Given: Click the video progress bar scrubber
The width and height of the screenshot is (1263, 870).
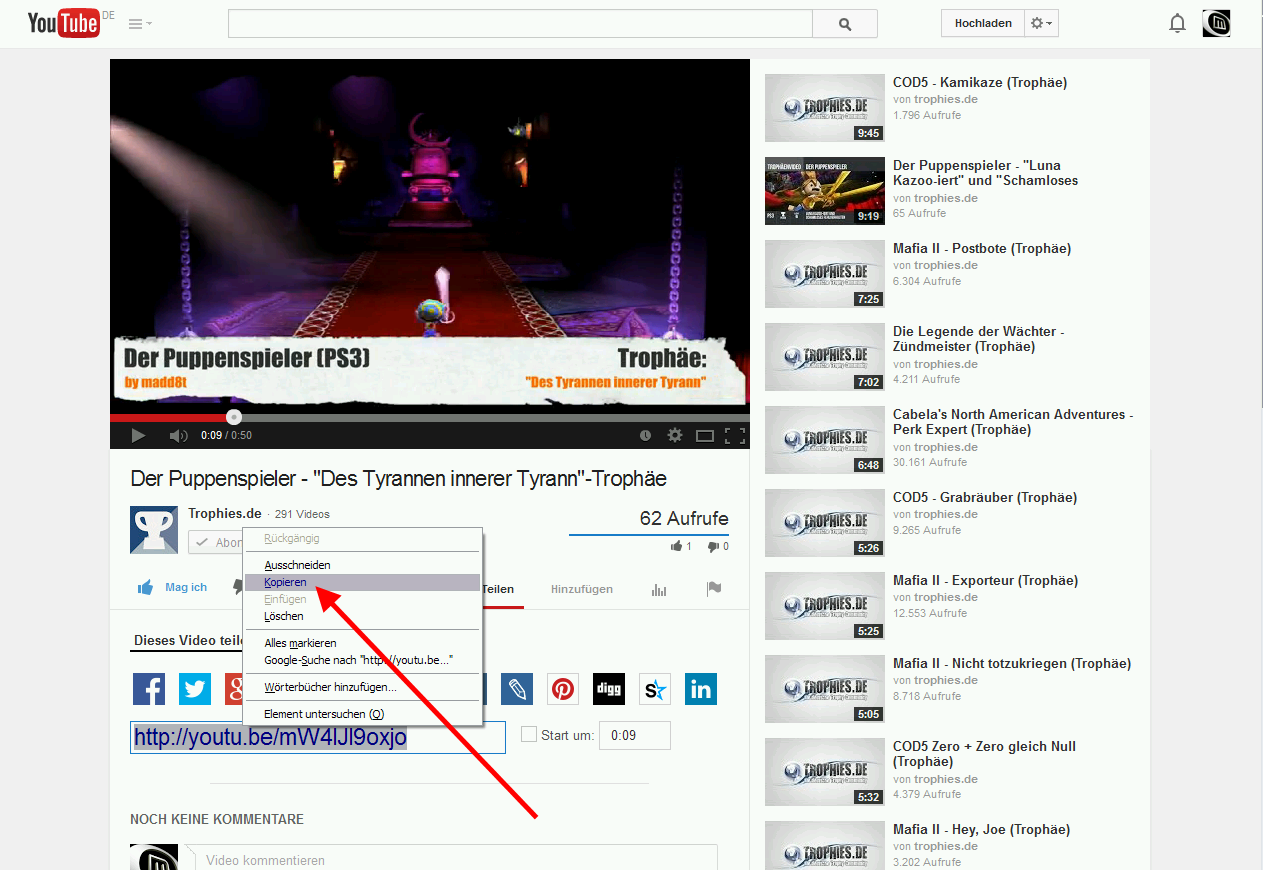Looking at the screenshot, I should (233, 416).
